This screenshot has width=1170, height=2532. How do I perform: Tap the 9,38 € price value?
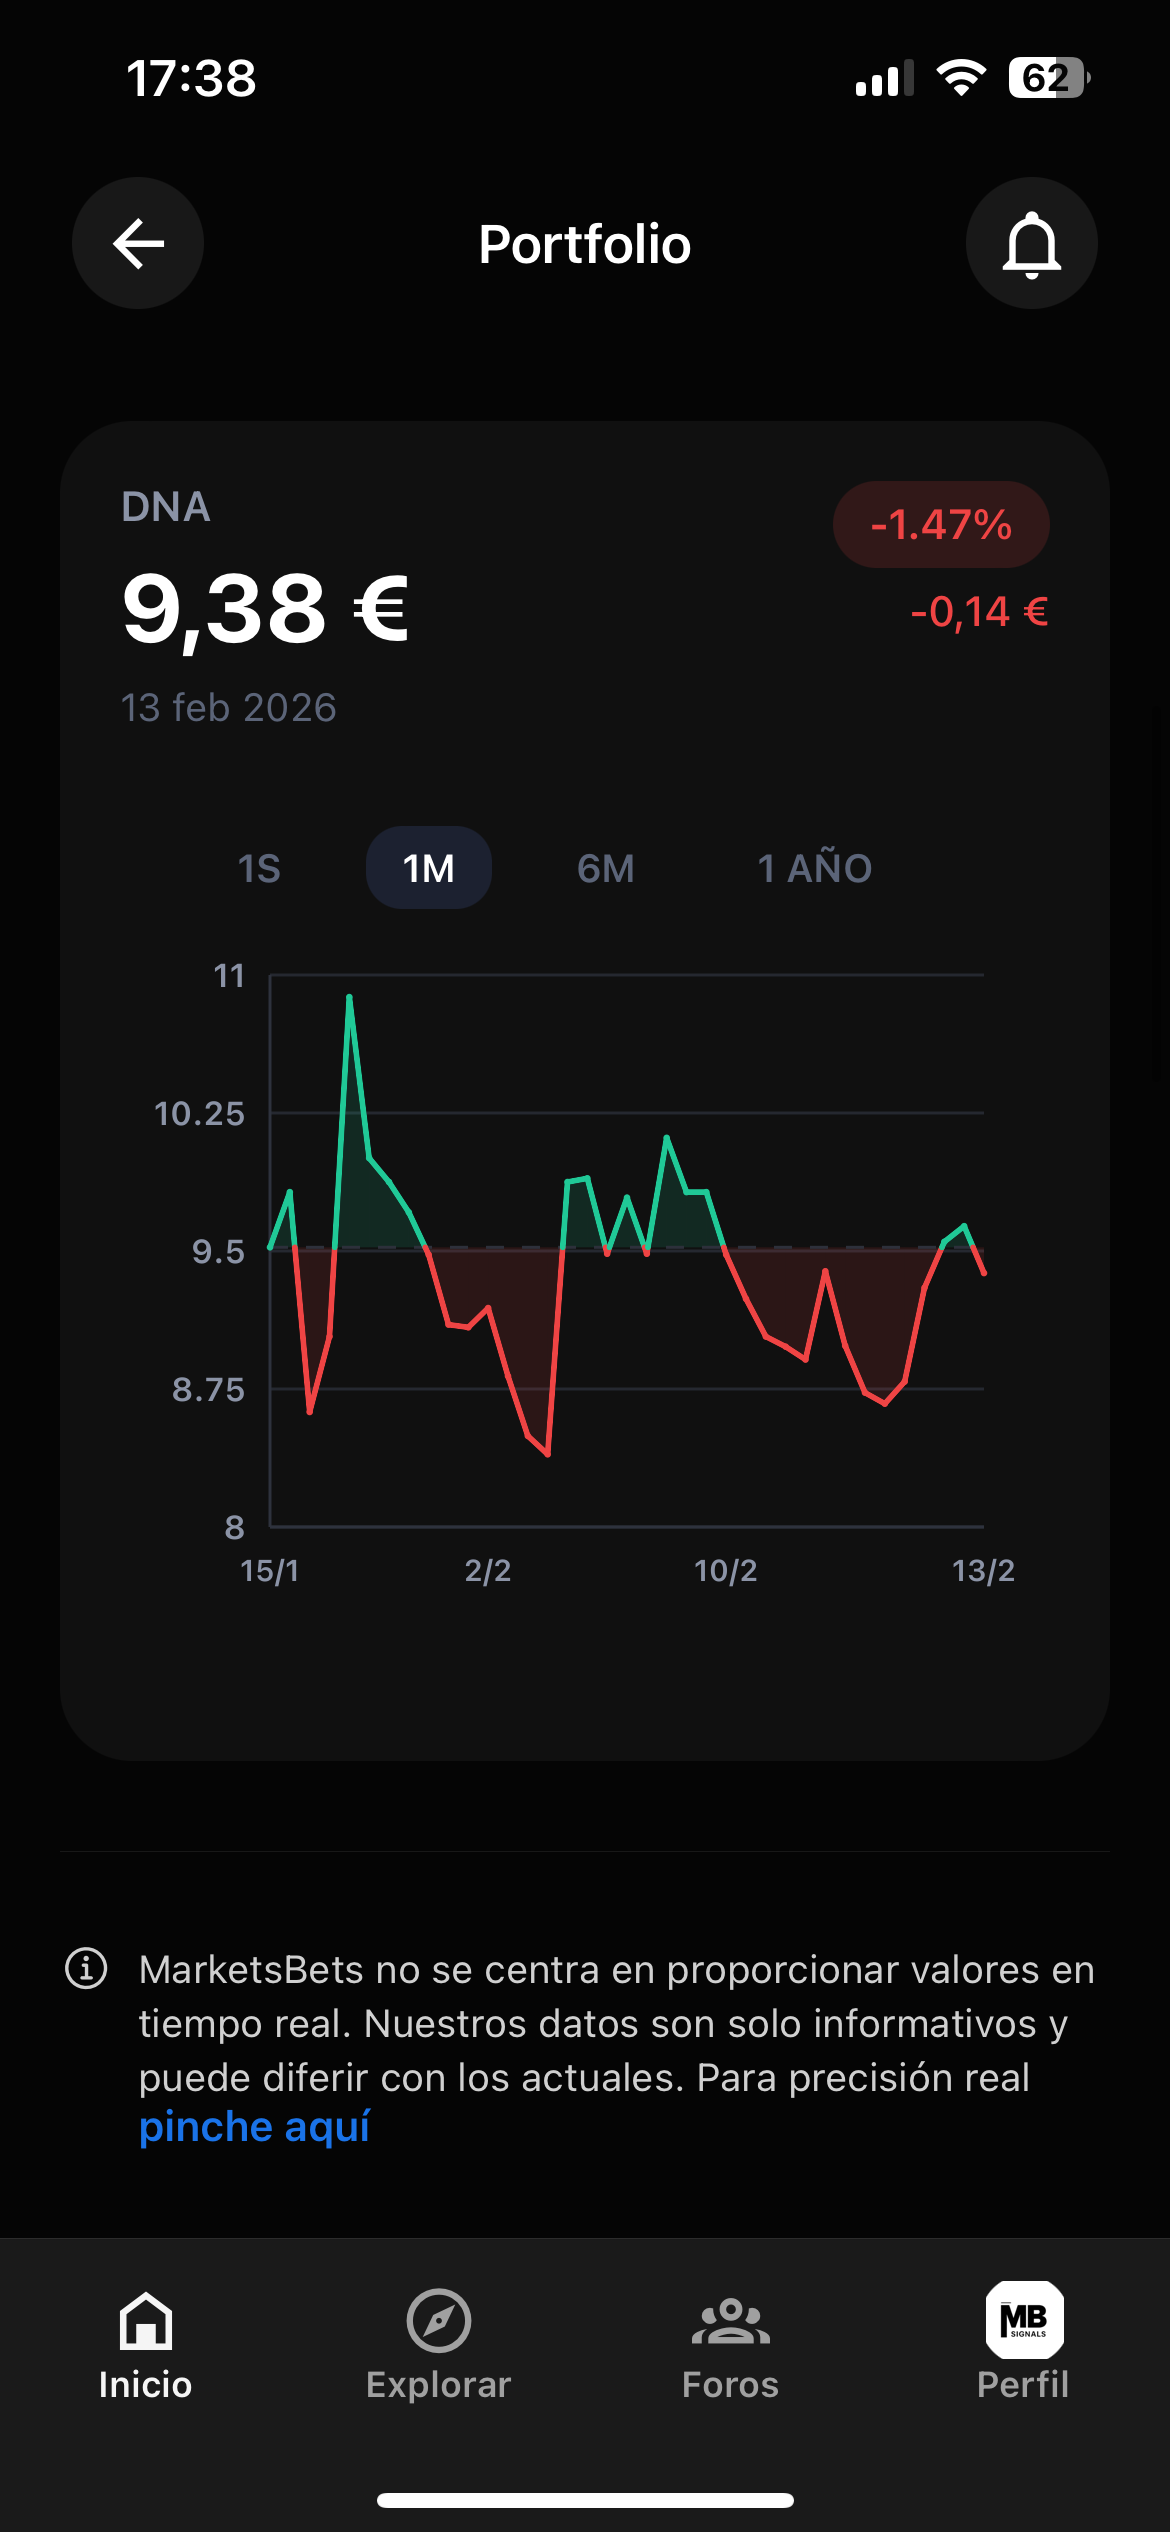(x=266, y=609)
